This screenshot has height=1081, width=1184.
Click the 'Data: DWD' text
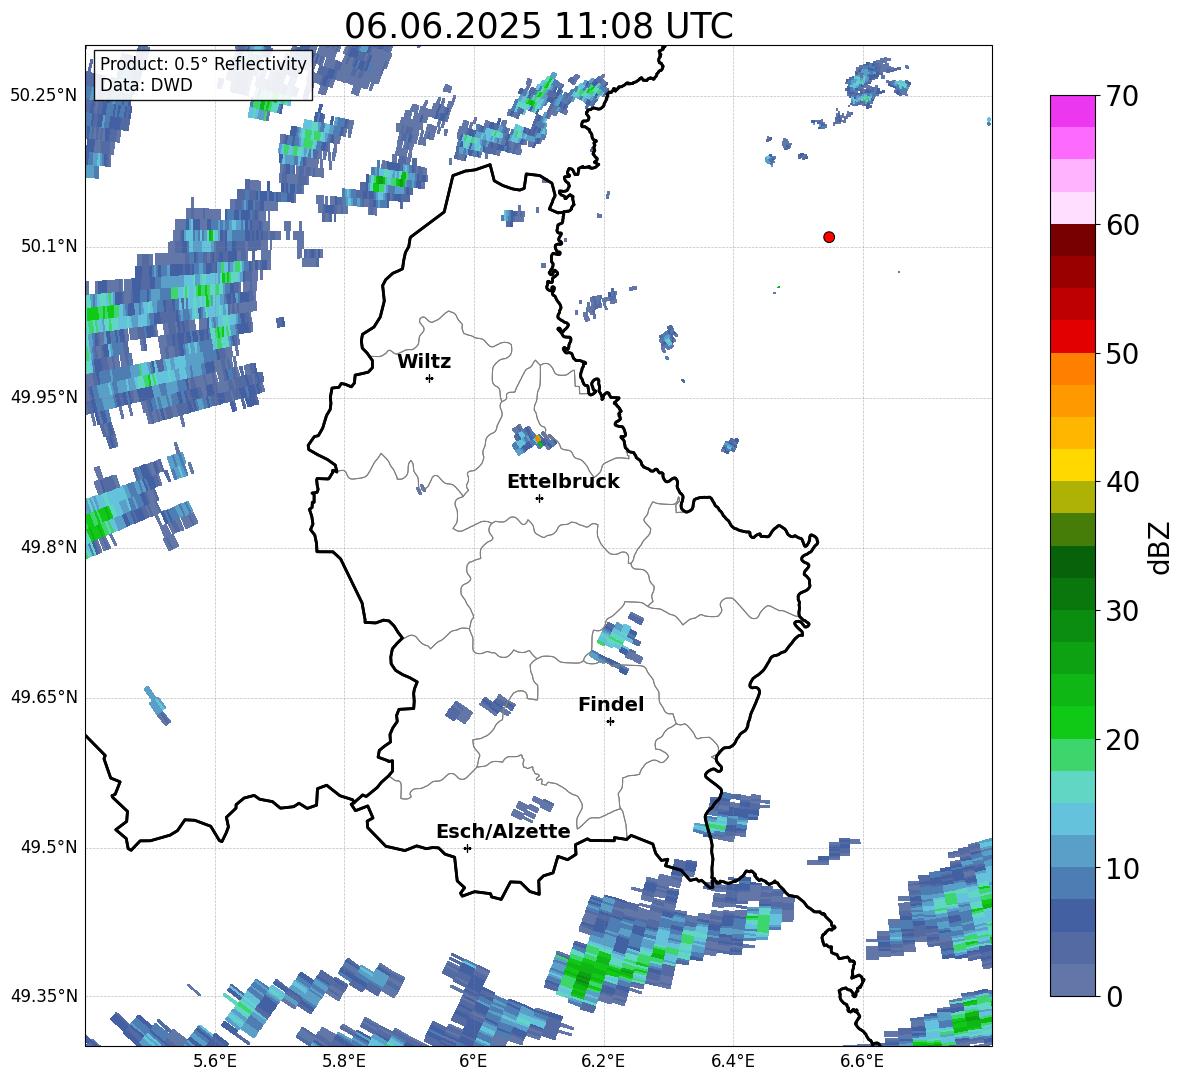(146, 85)
